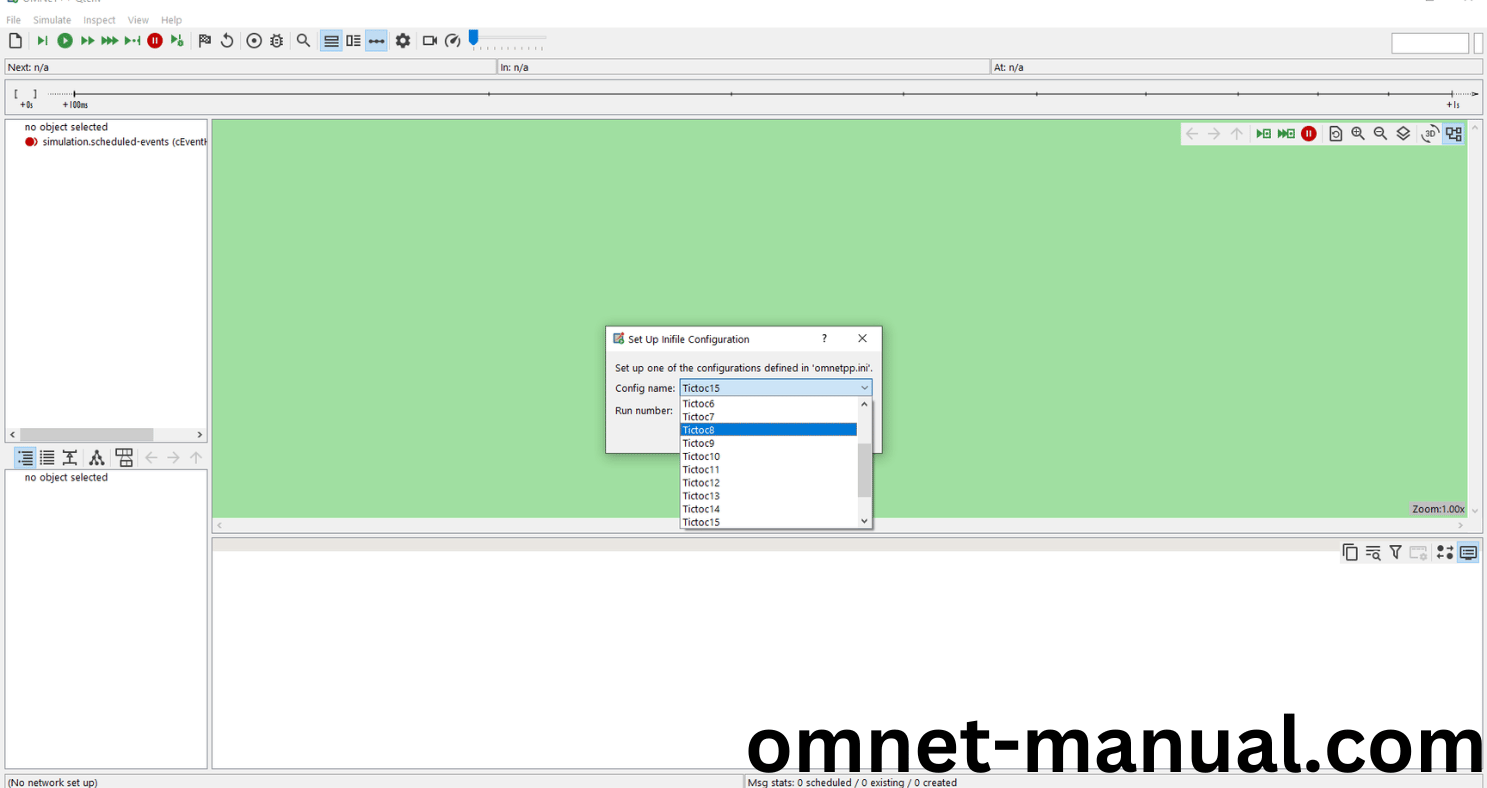The width and height of the screenshot is (1487, 788).
Task: Open the magnifier Find objects icon
Action: [303, 41]
